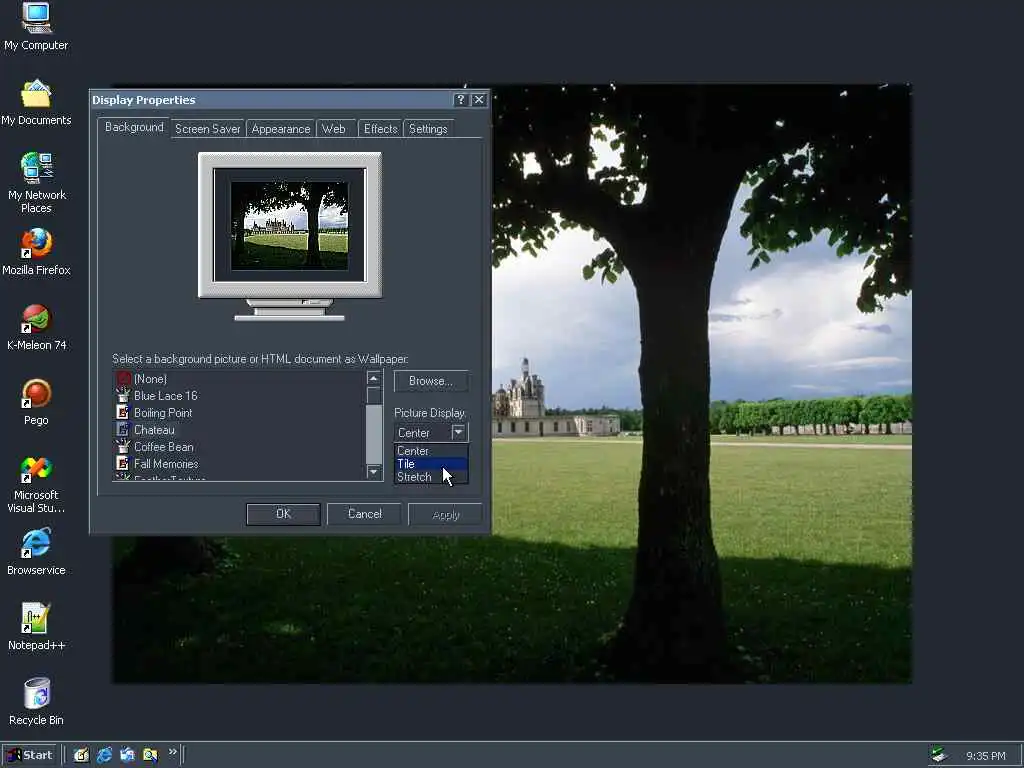This screenshot has height=768, width=1024.
Task: Click the Chateau file icon
Action: point(123,430)
